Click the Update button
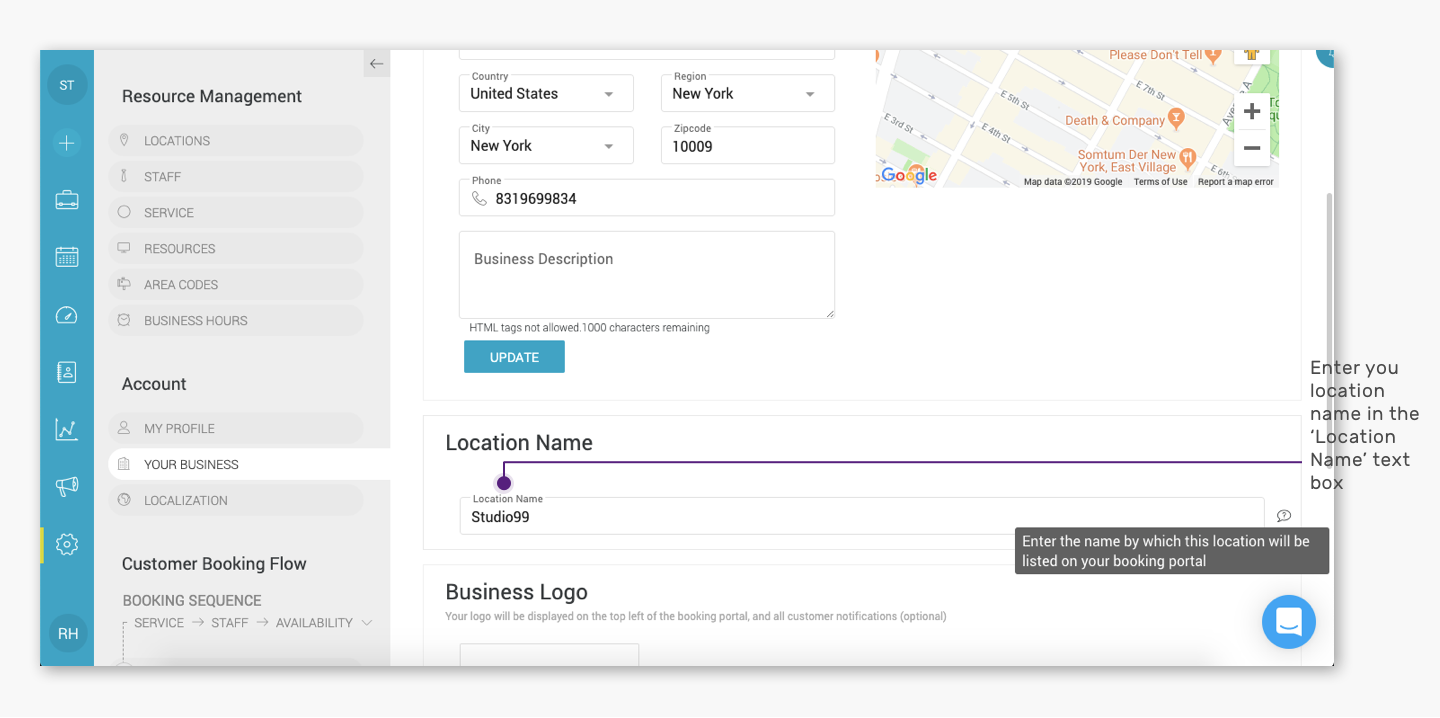 click(514, 357)
